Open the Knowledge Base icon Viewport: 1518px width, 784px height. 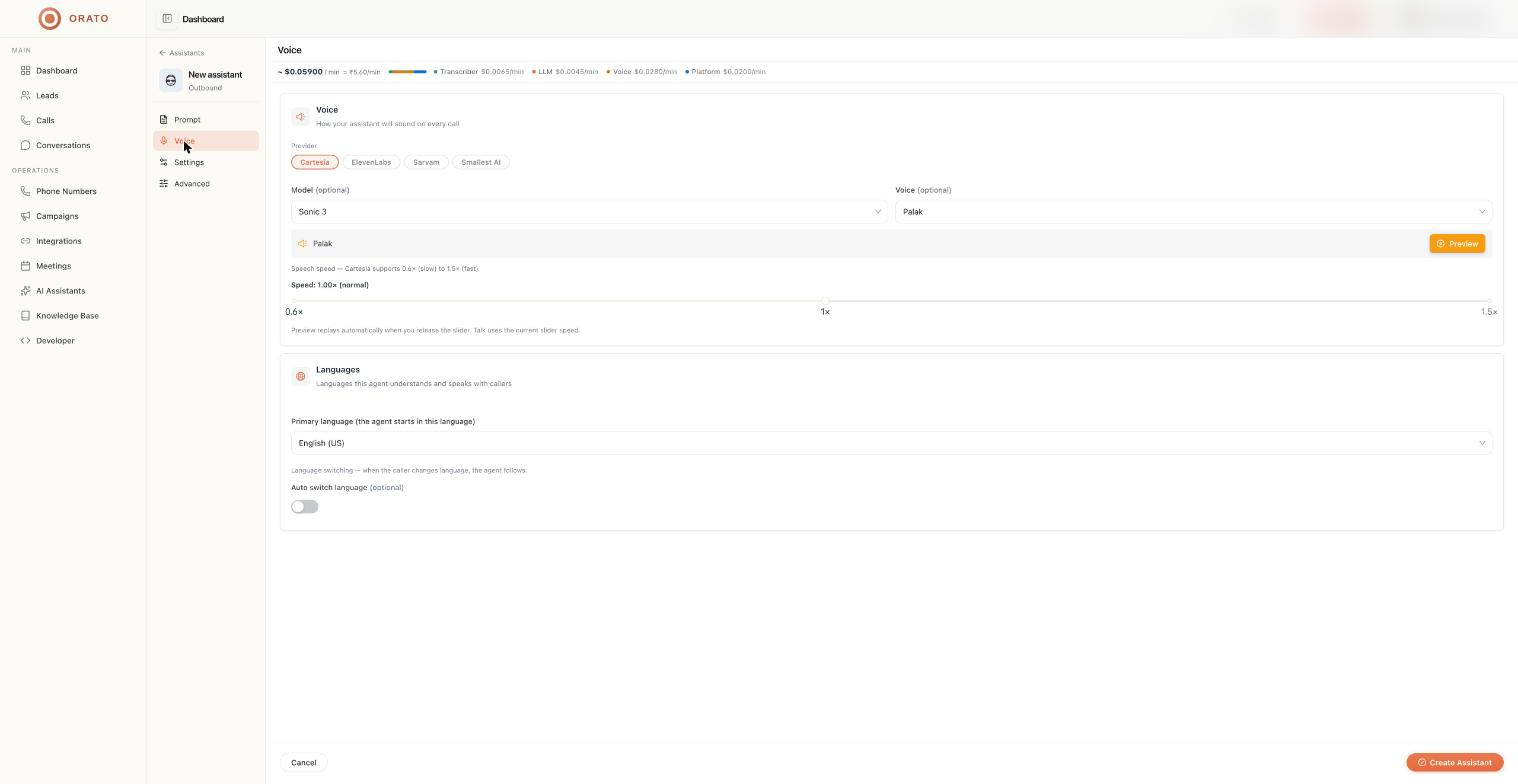[x=25, y=316]
